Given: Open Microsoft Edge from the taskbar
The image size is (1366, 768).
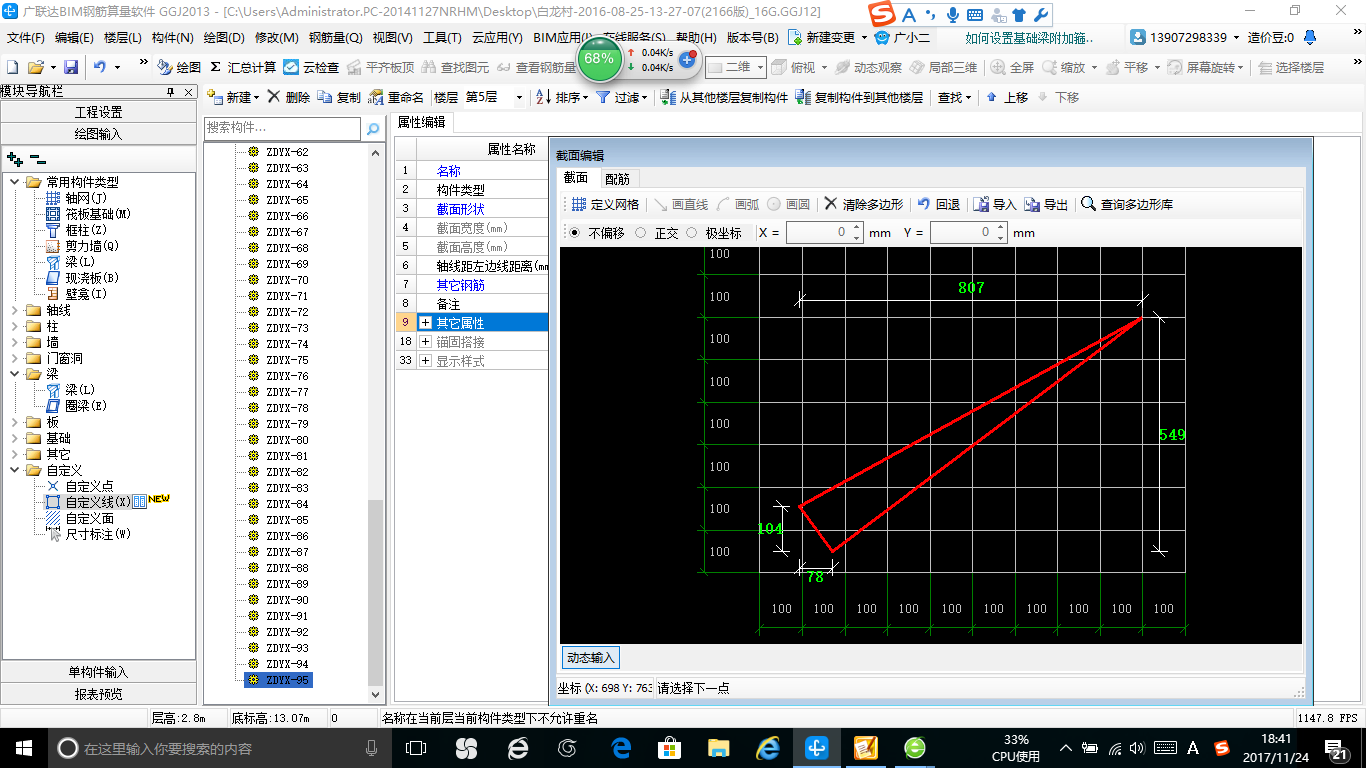Looking at the screenshot, I should (x=622, y=748).
